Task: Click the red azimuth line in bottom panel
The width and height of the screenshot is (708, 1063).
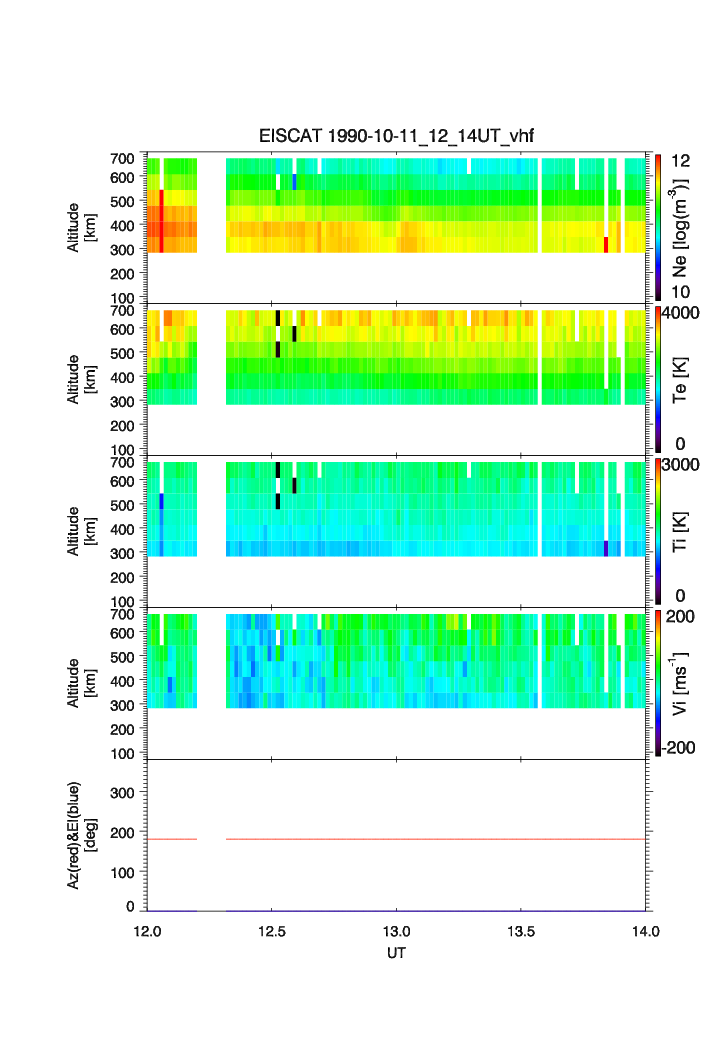Action: coord(397,839)
